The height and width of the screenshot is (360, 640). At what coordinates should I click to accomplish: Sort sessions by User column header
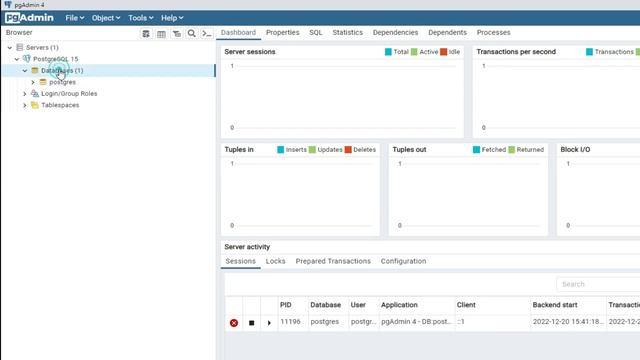coord(358,305)
